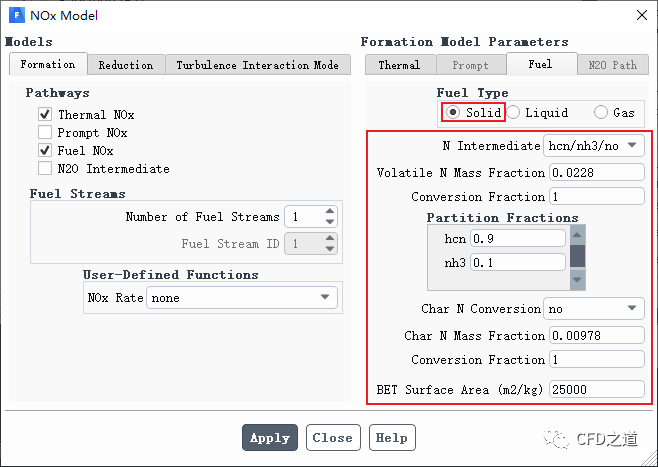The width and height of the screenshot is (658, 467).
Task: Toggle the N2O Intermediate checkbox
Action: pyautogui.click(x=45, y=169)
